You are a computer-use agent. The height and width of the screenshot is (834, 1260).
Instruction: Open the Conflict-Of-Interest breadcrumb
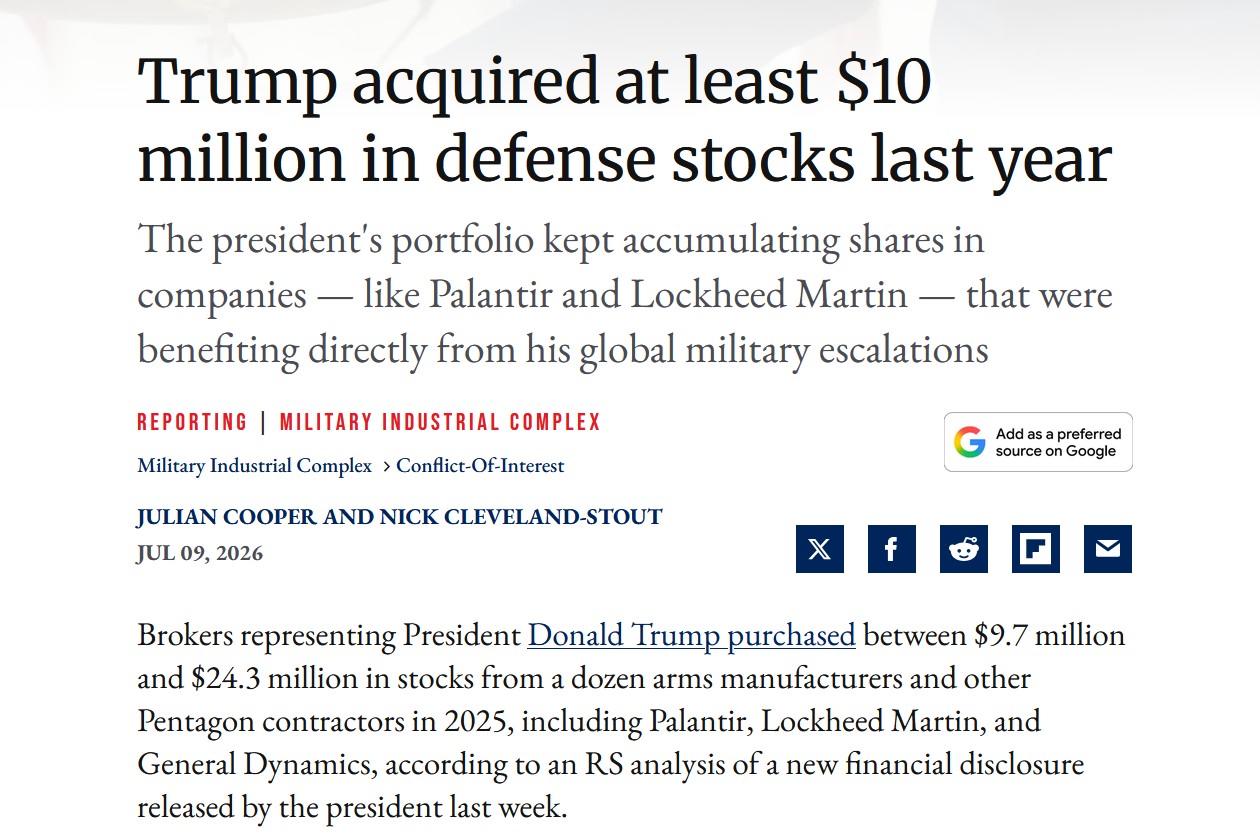(480, 466)
